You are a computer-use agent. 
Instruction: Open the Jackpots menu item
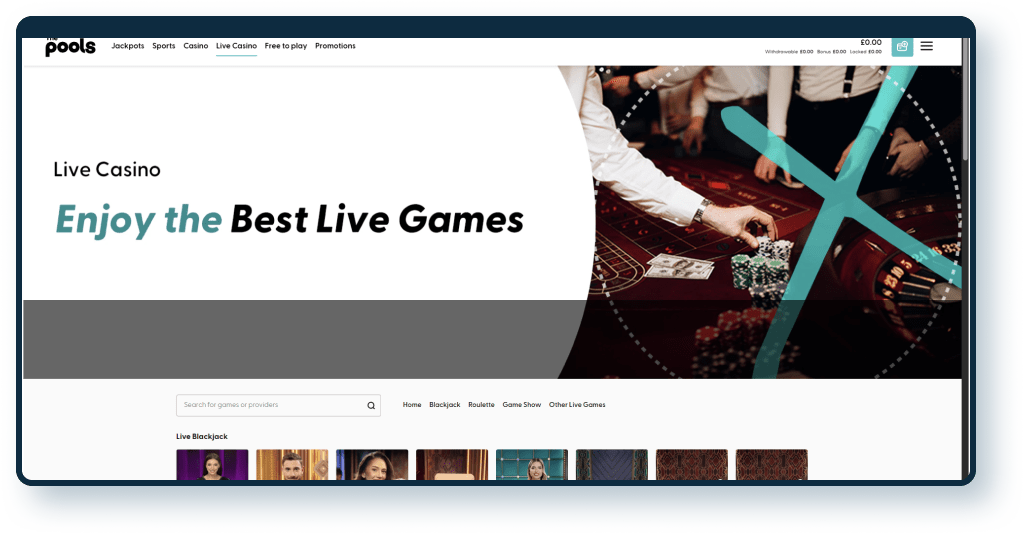tap(128, 46)
